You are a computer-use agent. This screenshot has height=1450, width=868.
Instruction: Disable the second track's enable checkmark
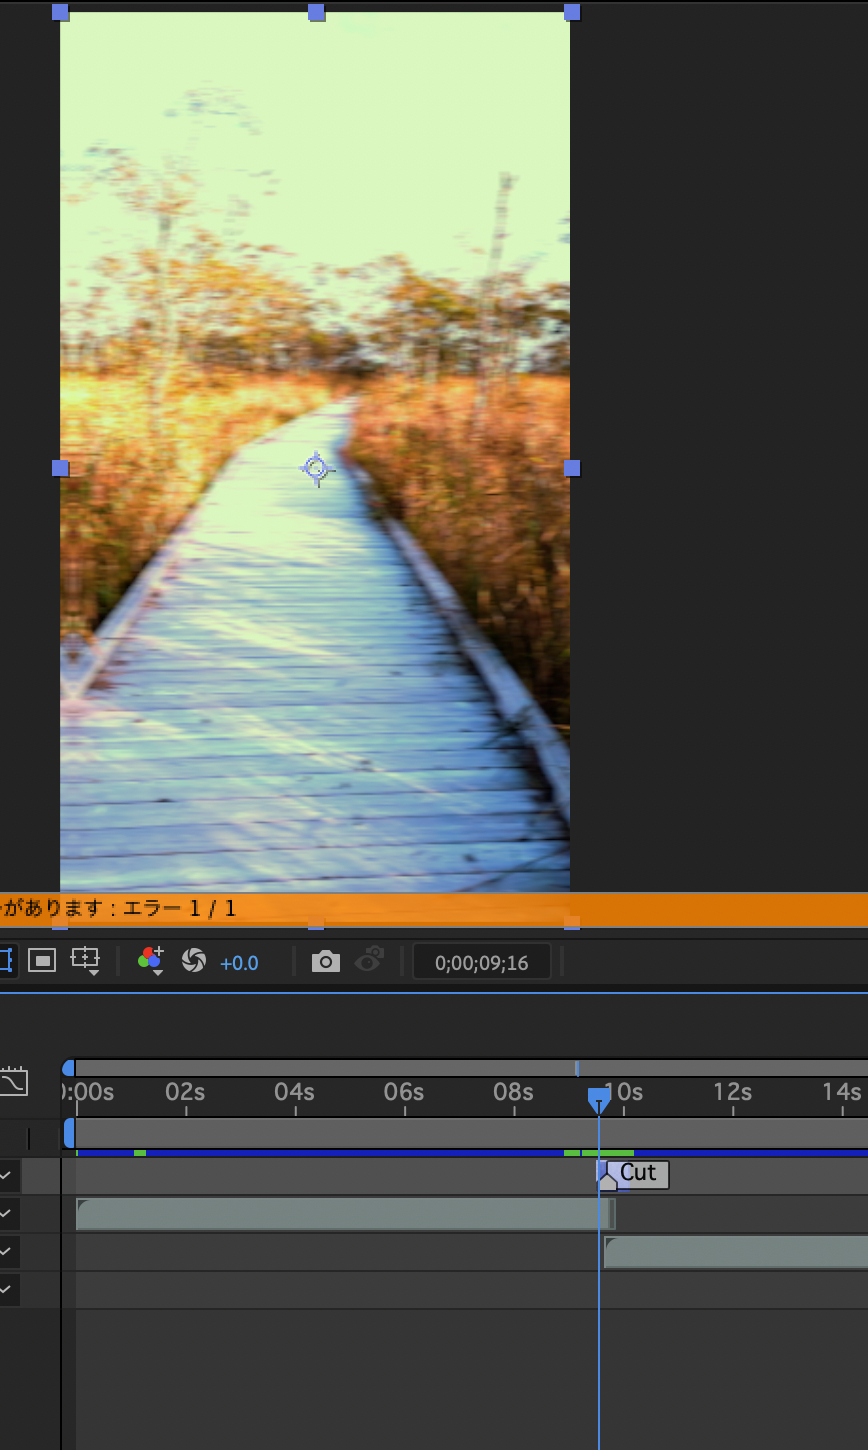[6, 1213]
